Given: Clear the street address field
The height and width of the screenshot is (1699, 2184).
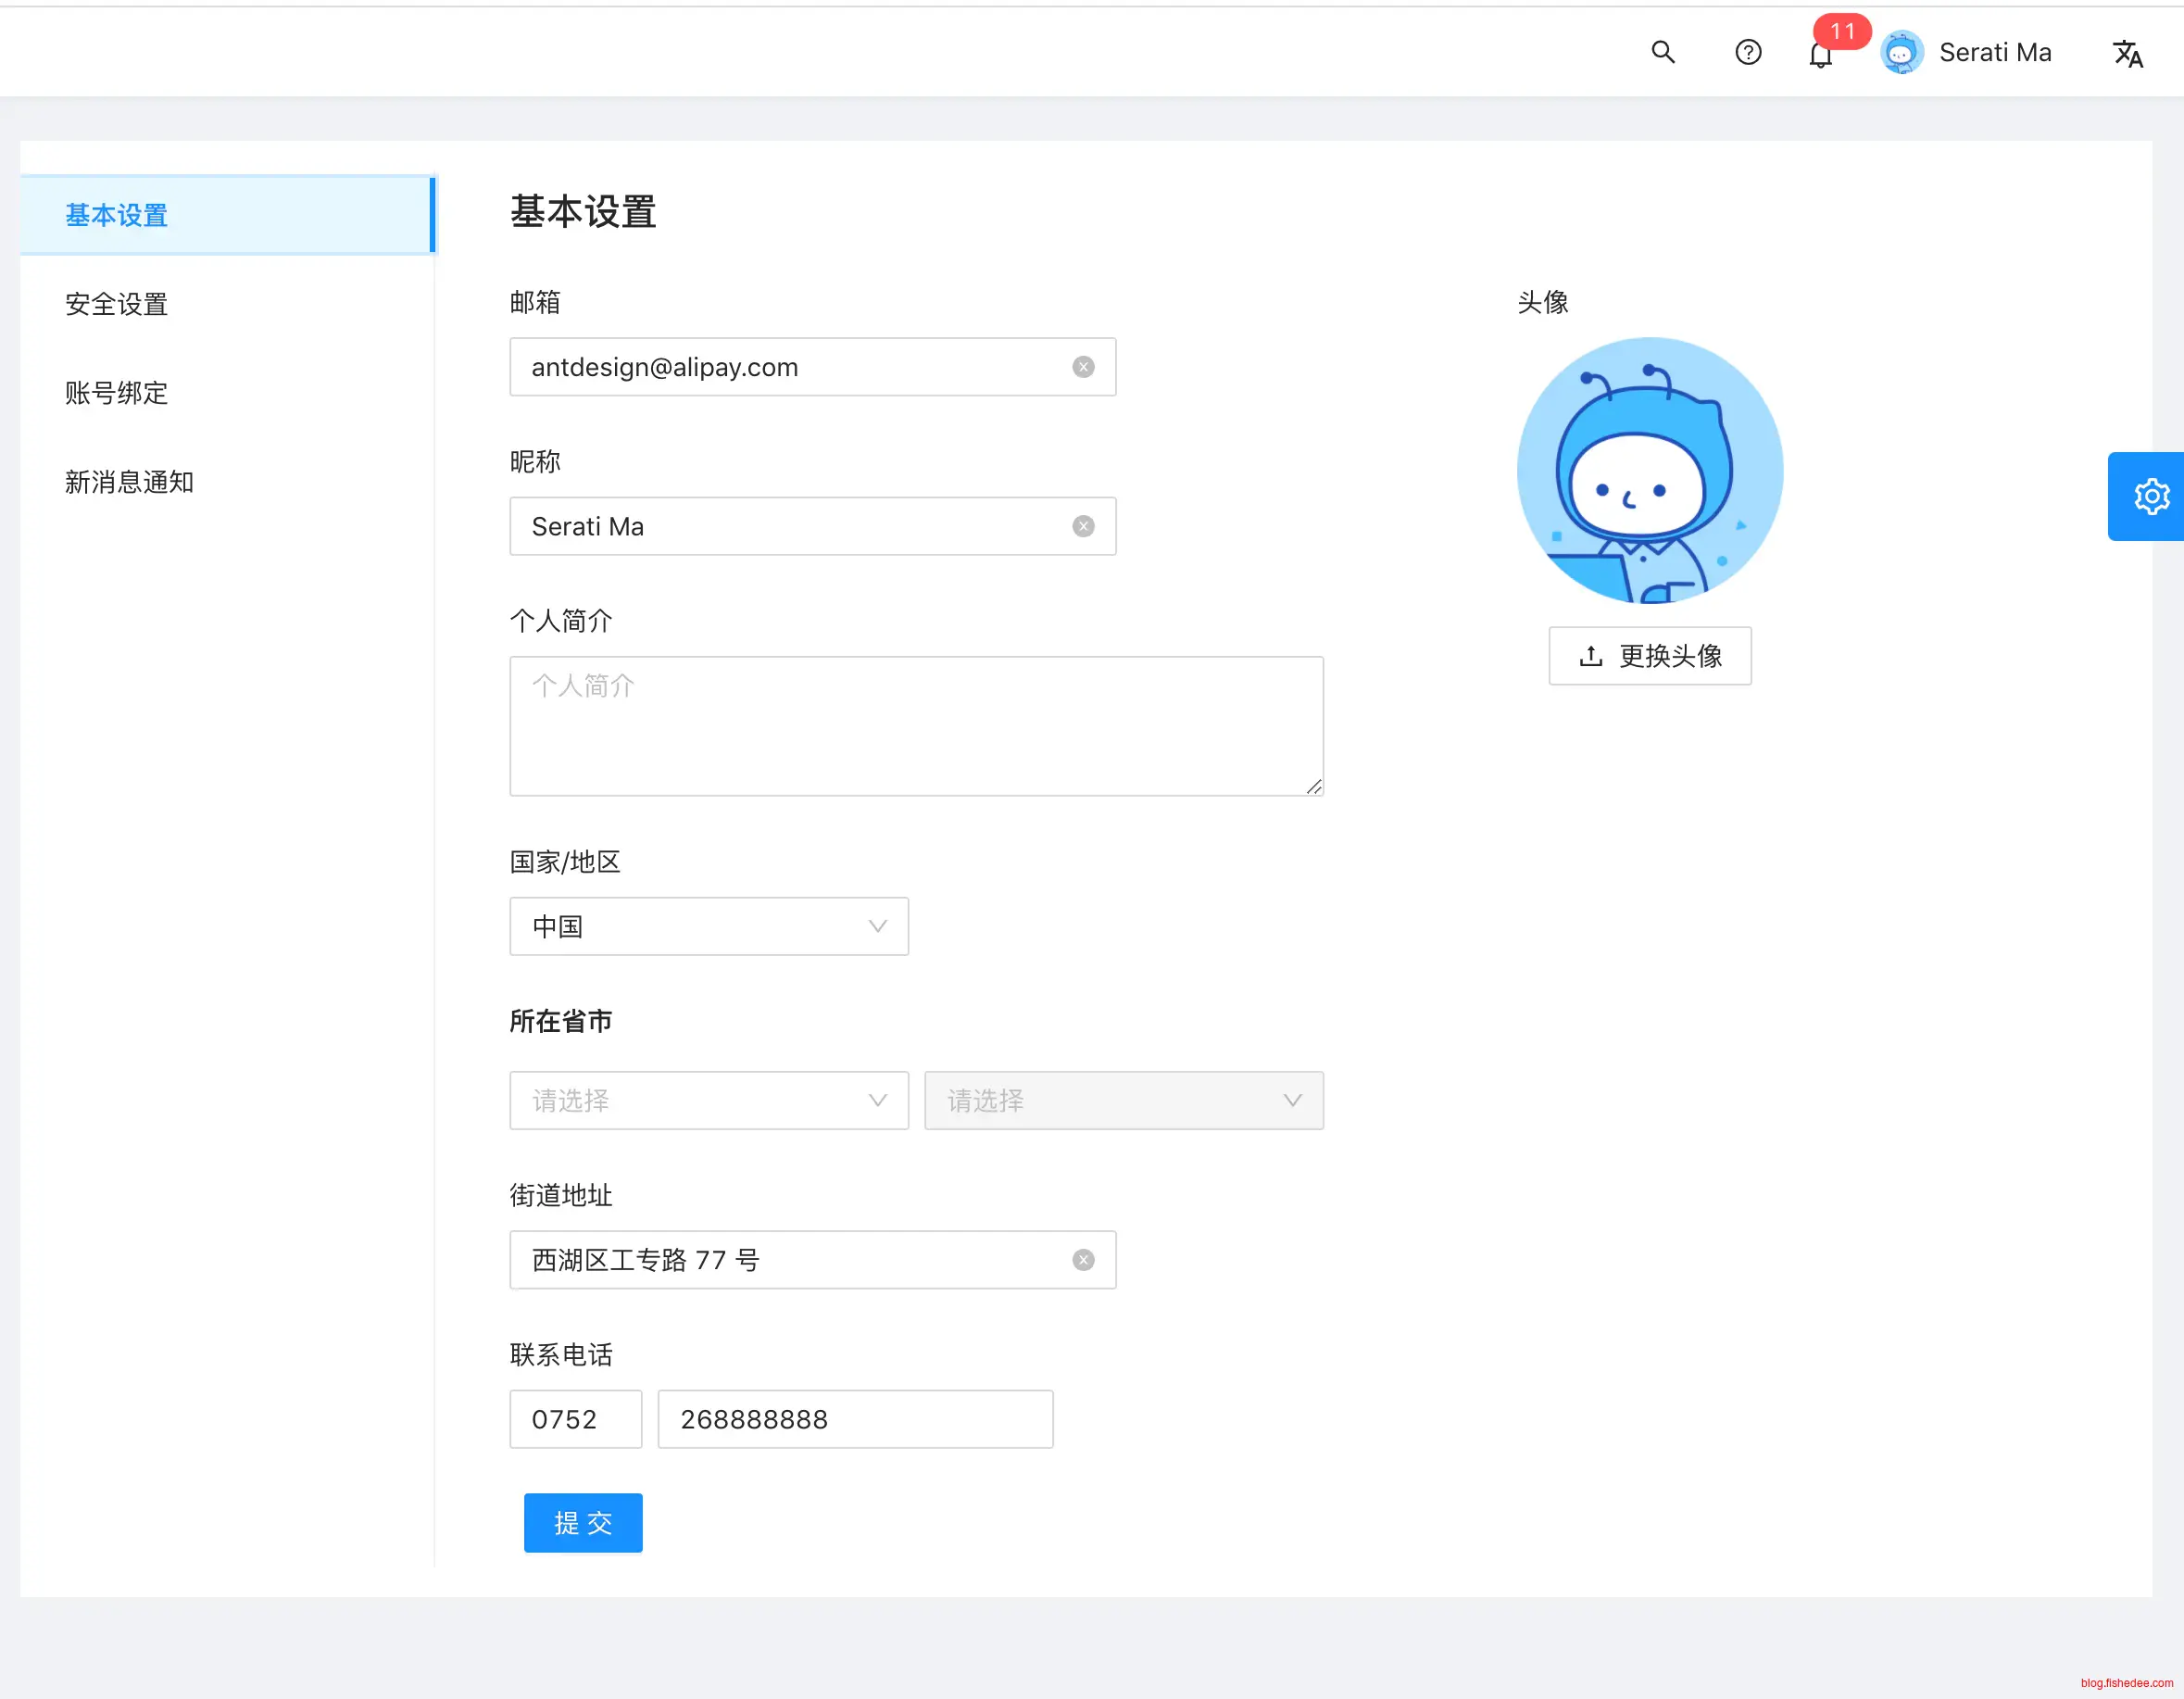Looking at the screenshot, I should pos(1083,1260).
